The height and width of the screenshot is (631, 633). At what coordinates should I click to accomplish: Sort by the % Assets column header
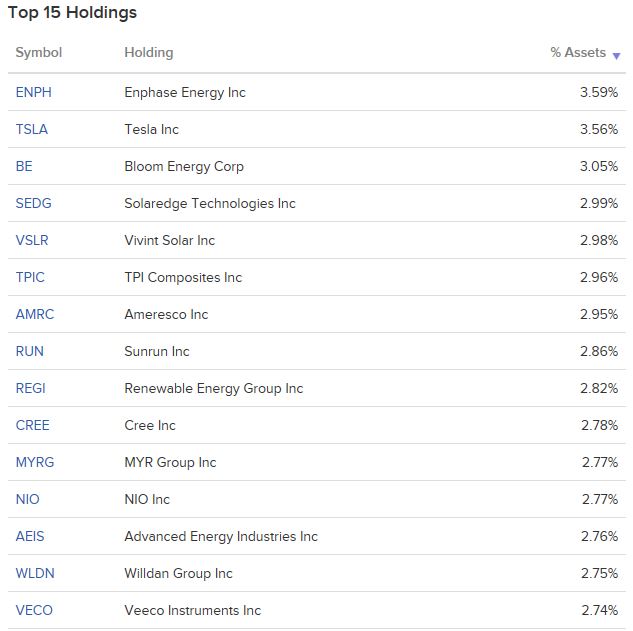coord(578,52)
